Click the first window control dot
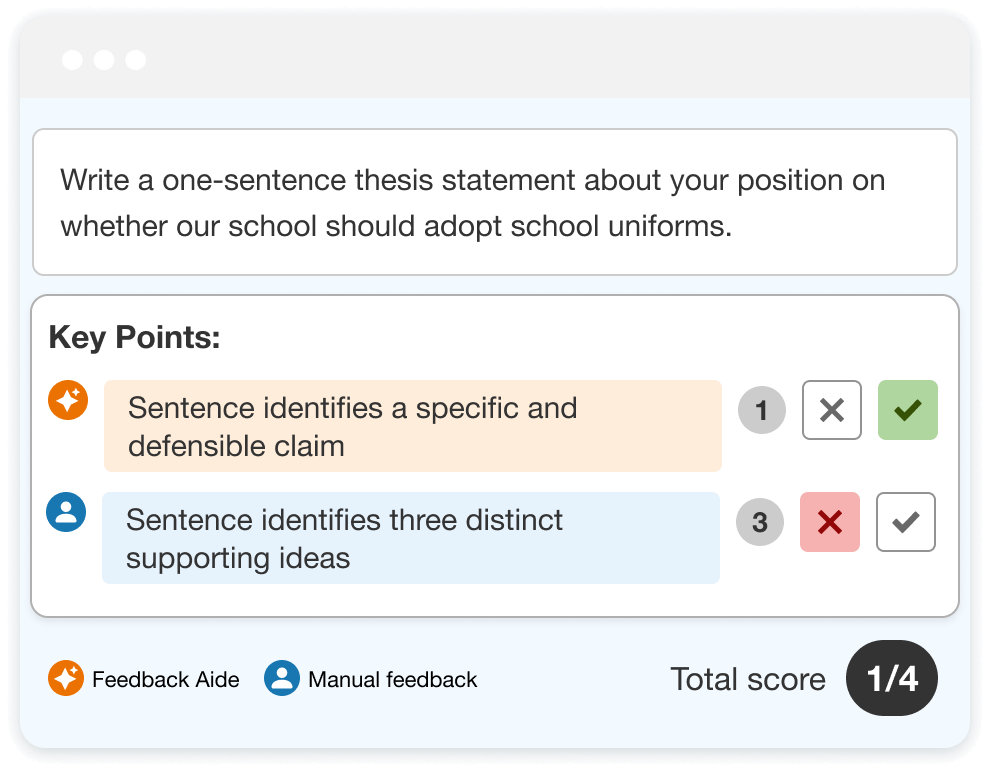The width and height of the screenshot is (990, 772). [73, 60]
